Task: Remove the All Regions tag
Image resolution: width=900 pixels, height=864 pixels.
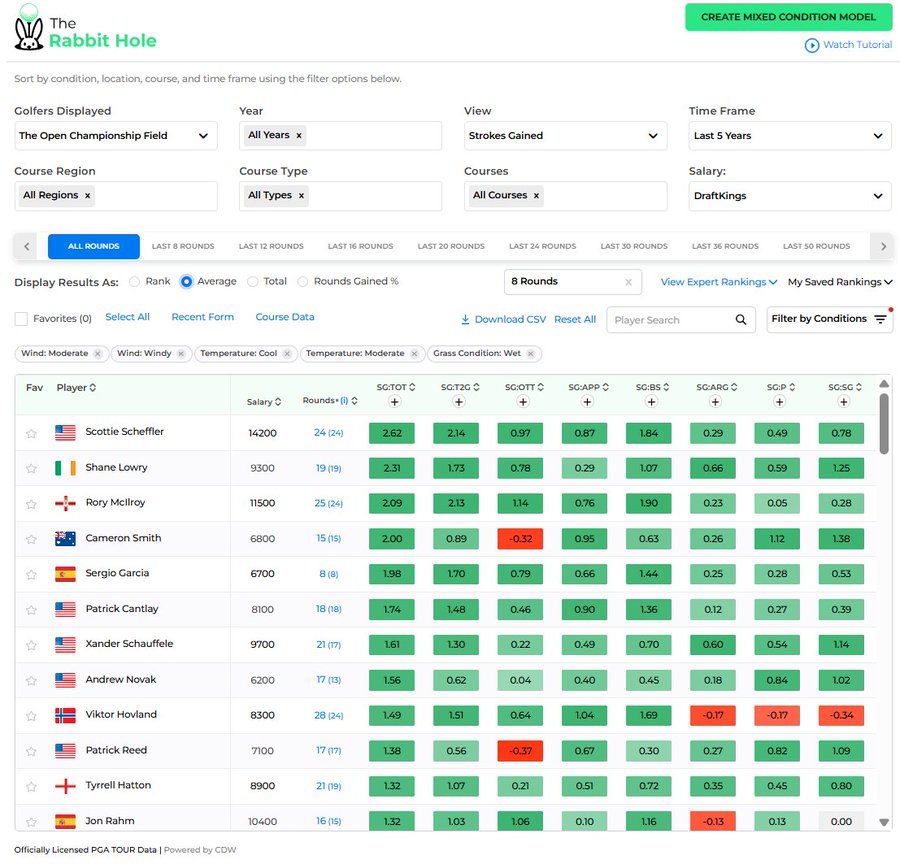Action: click(x=87, y=196)
